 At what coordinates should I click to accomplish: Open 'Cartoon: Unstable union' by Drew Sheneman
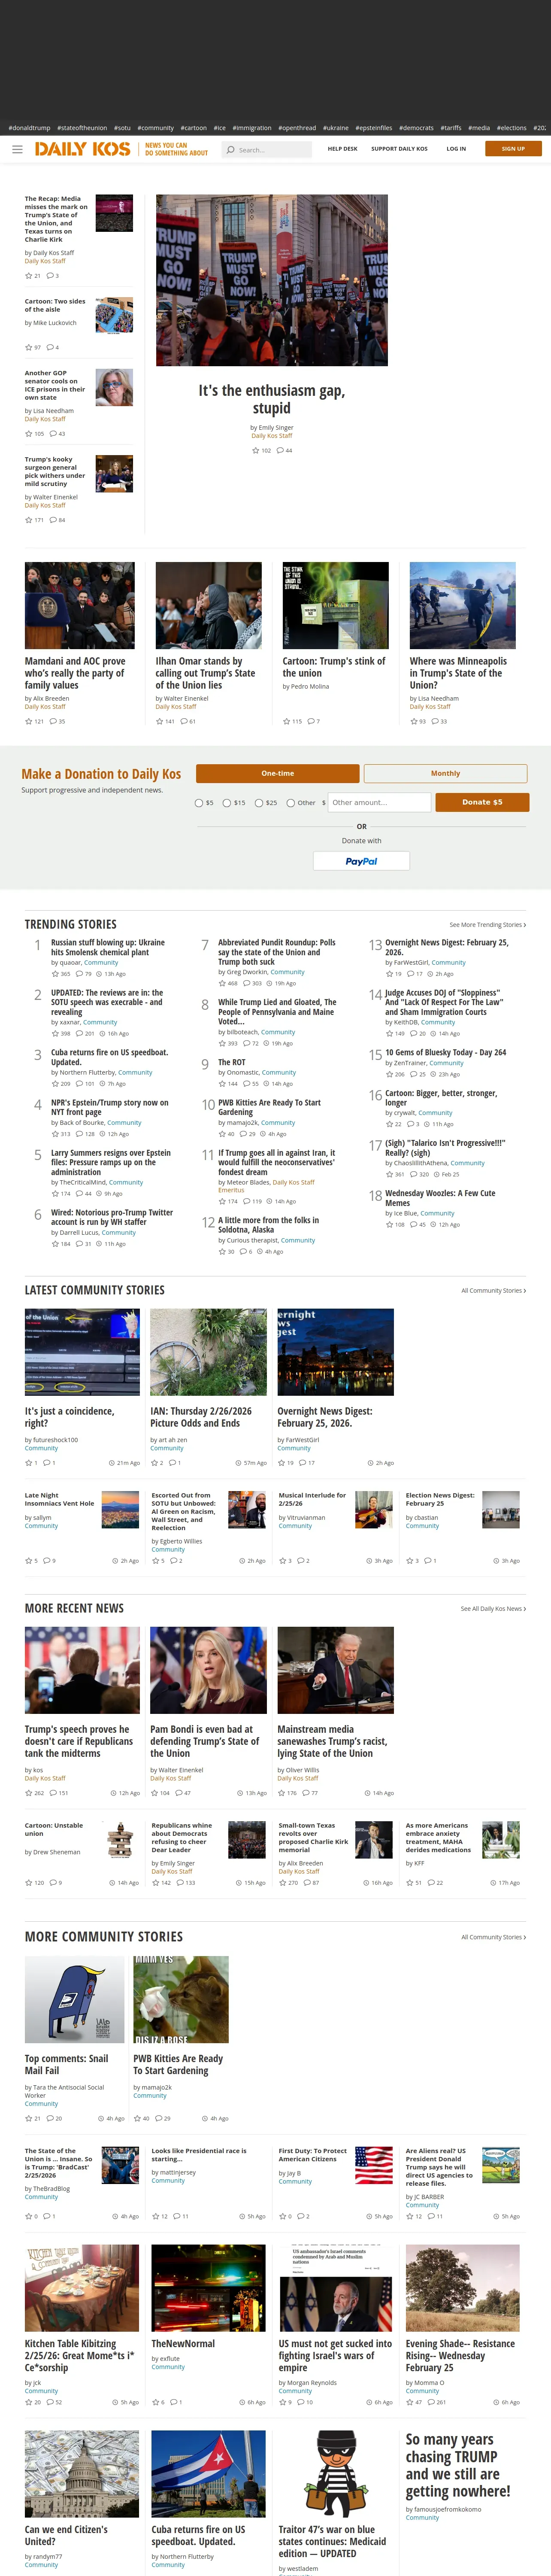(54, 1829)
